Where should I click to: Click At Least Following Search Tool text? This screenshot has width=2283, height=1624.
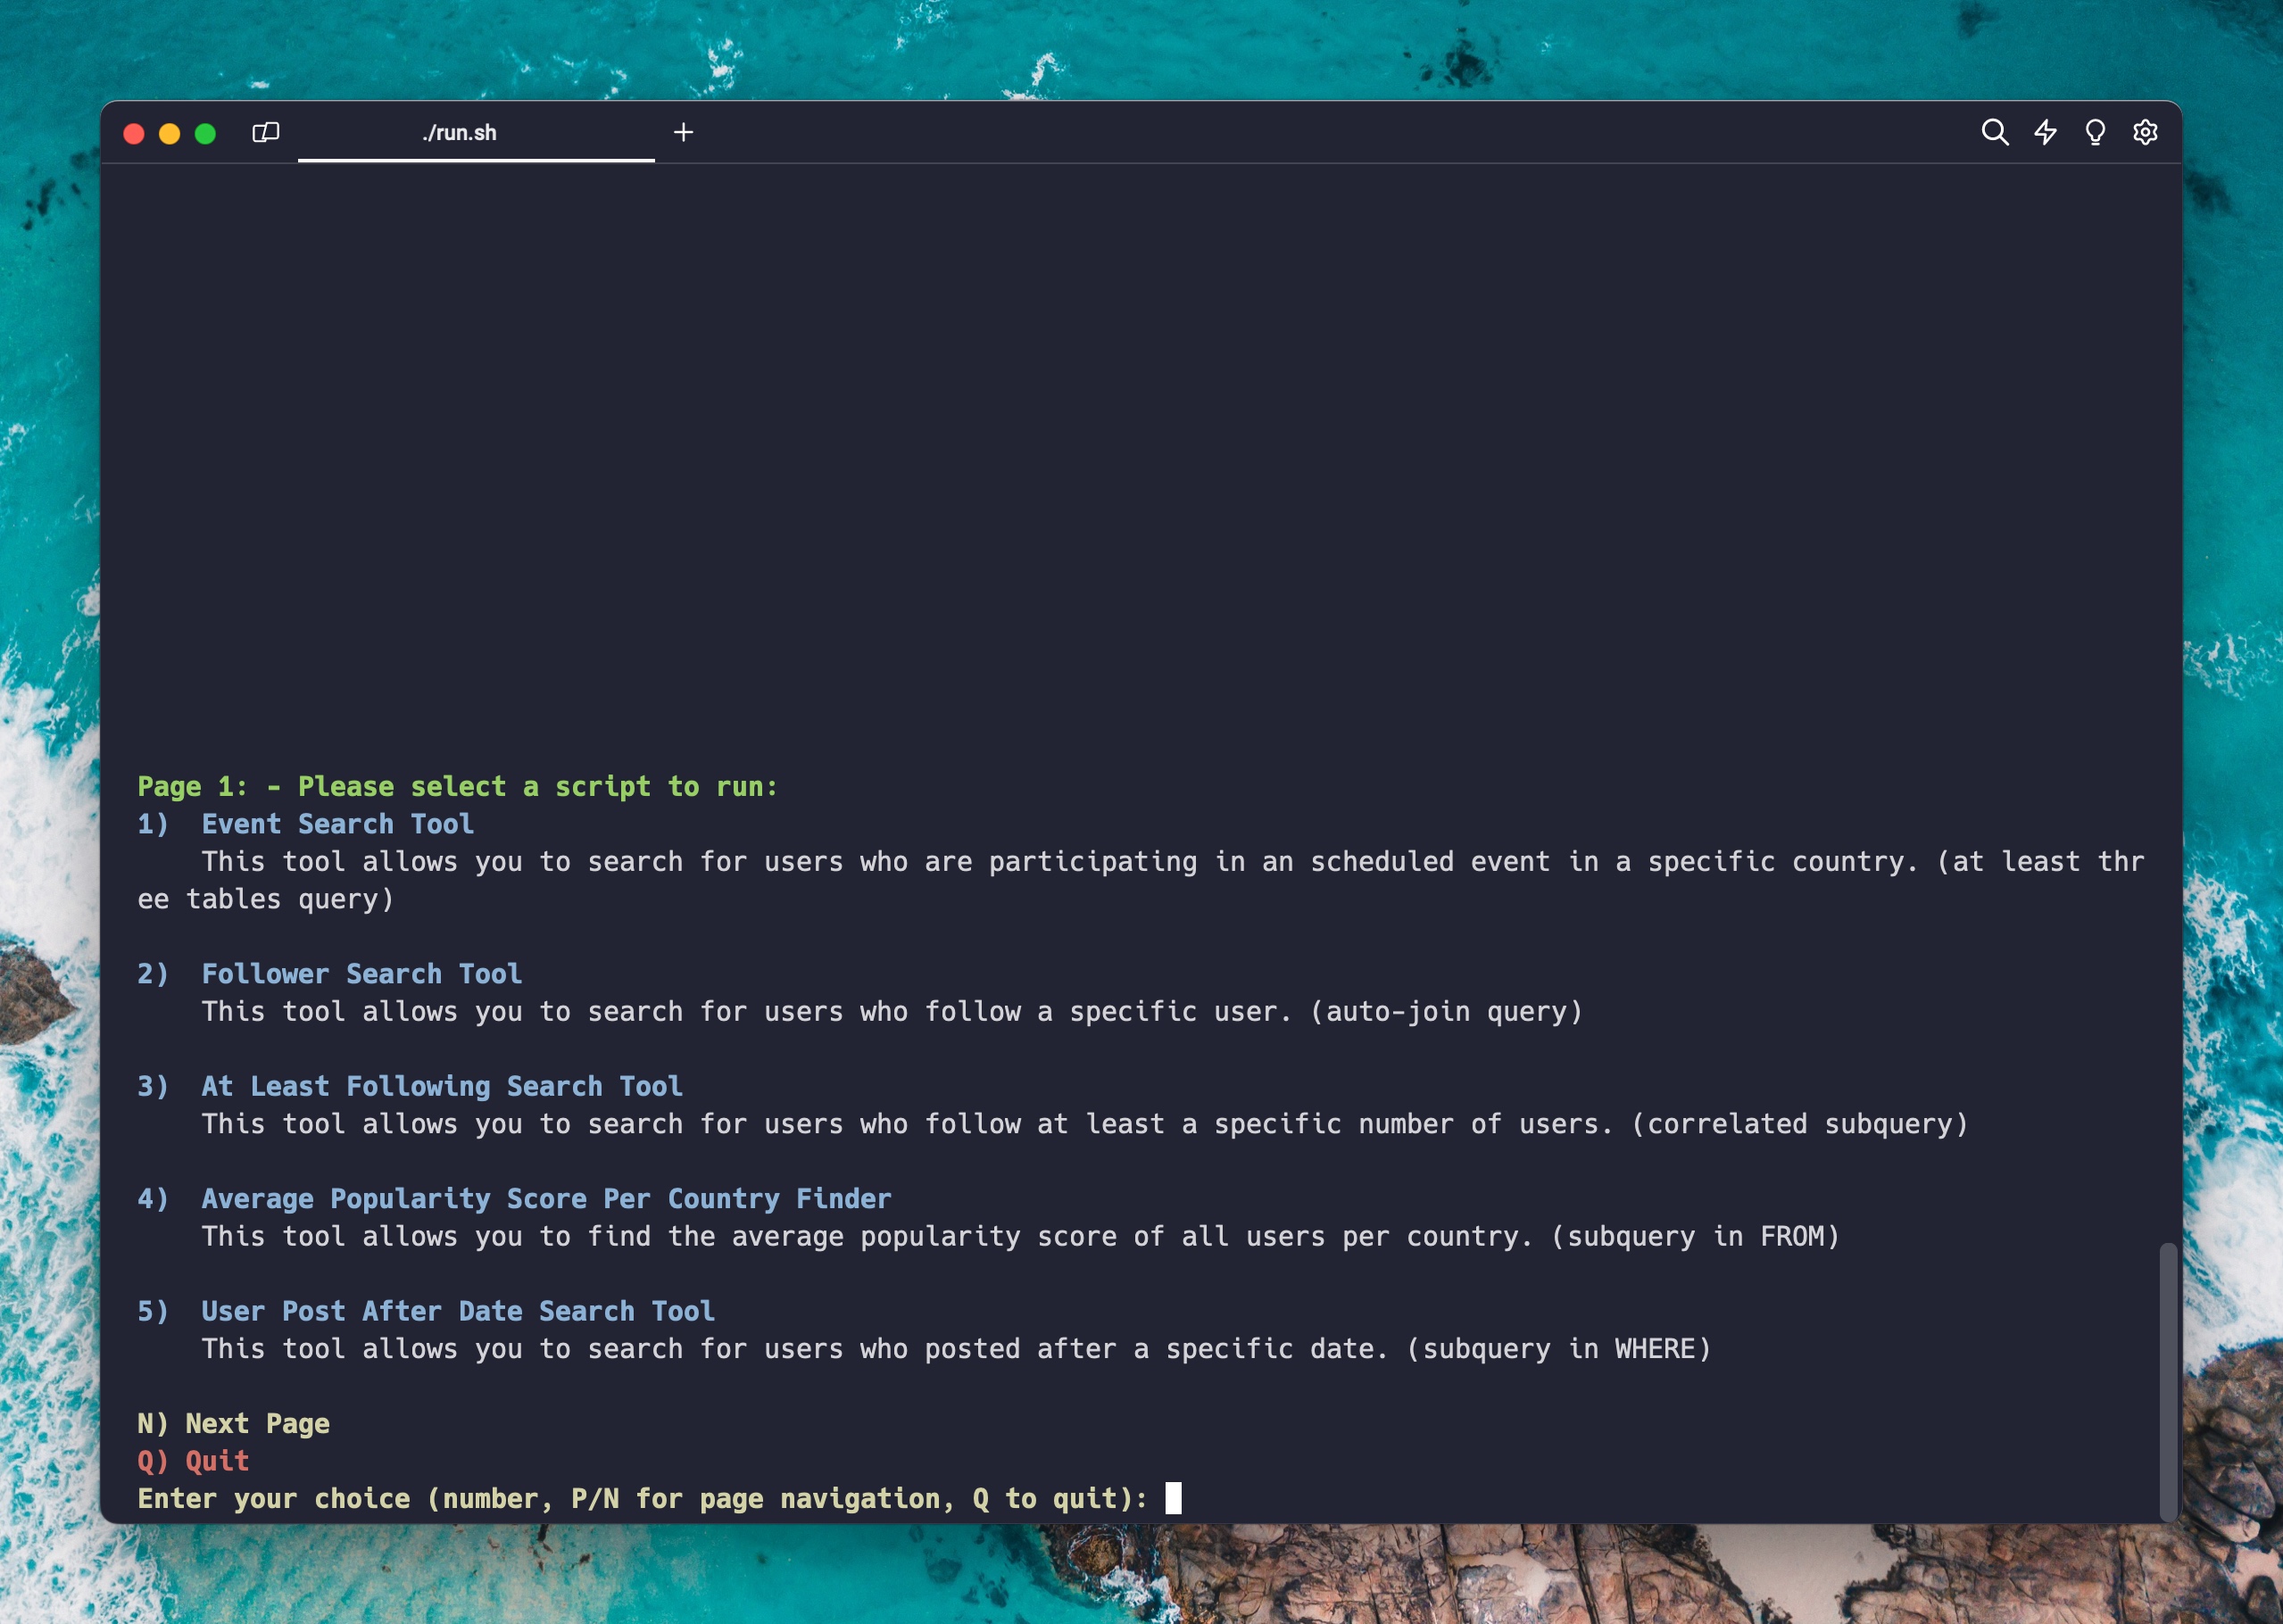[x=441, y=1086]
